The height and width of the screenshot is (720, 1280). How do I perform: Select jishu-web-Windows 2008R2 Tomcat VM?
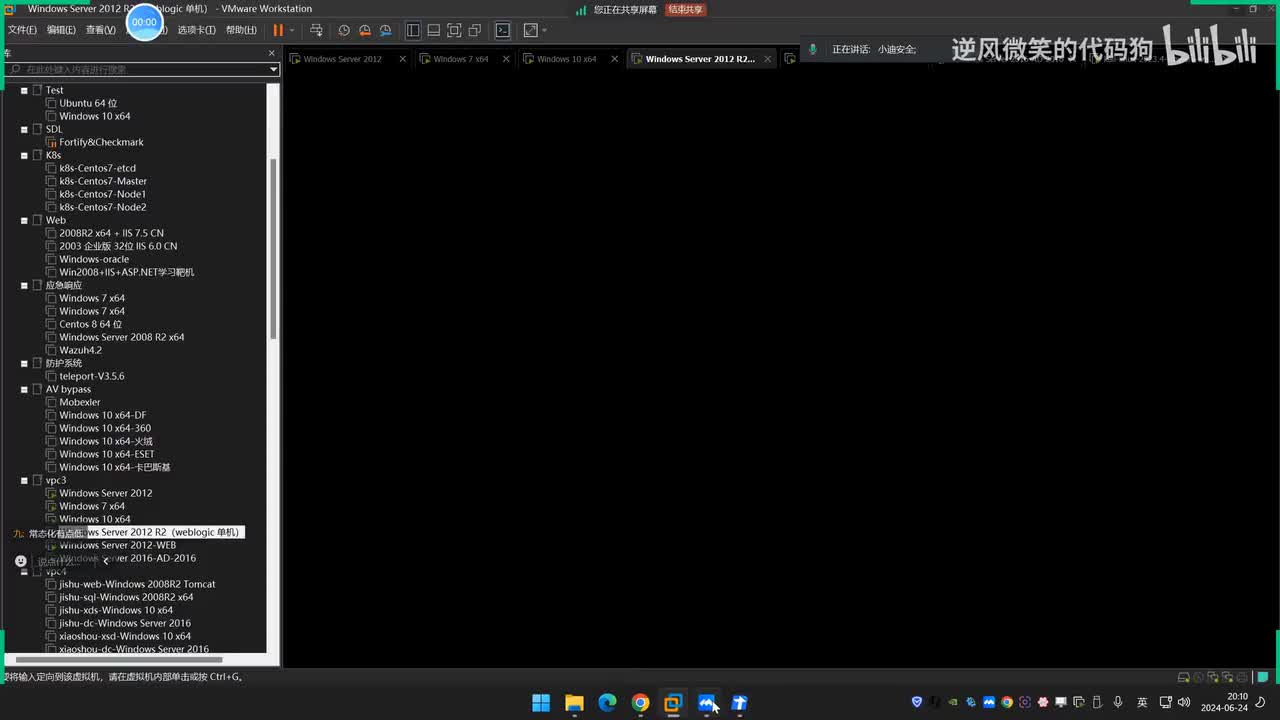137,584
